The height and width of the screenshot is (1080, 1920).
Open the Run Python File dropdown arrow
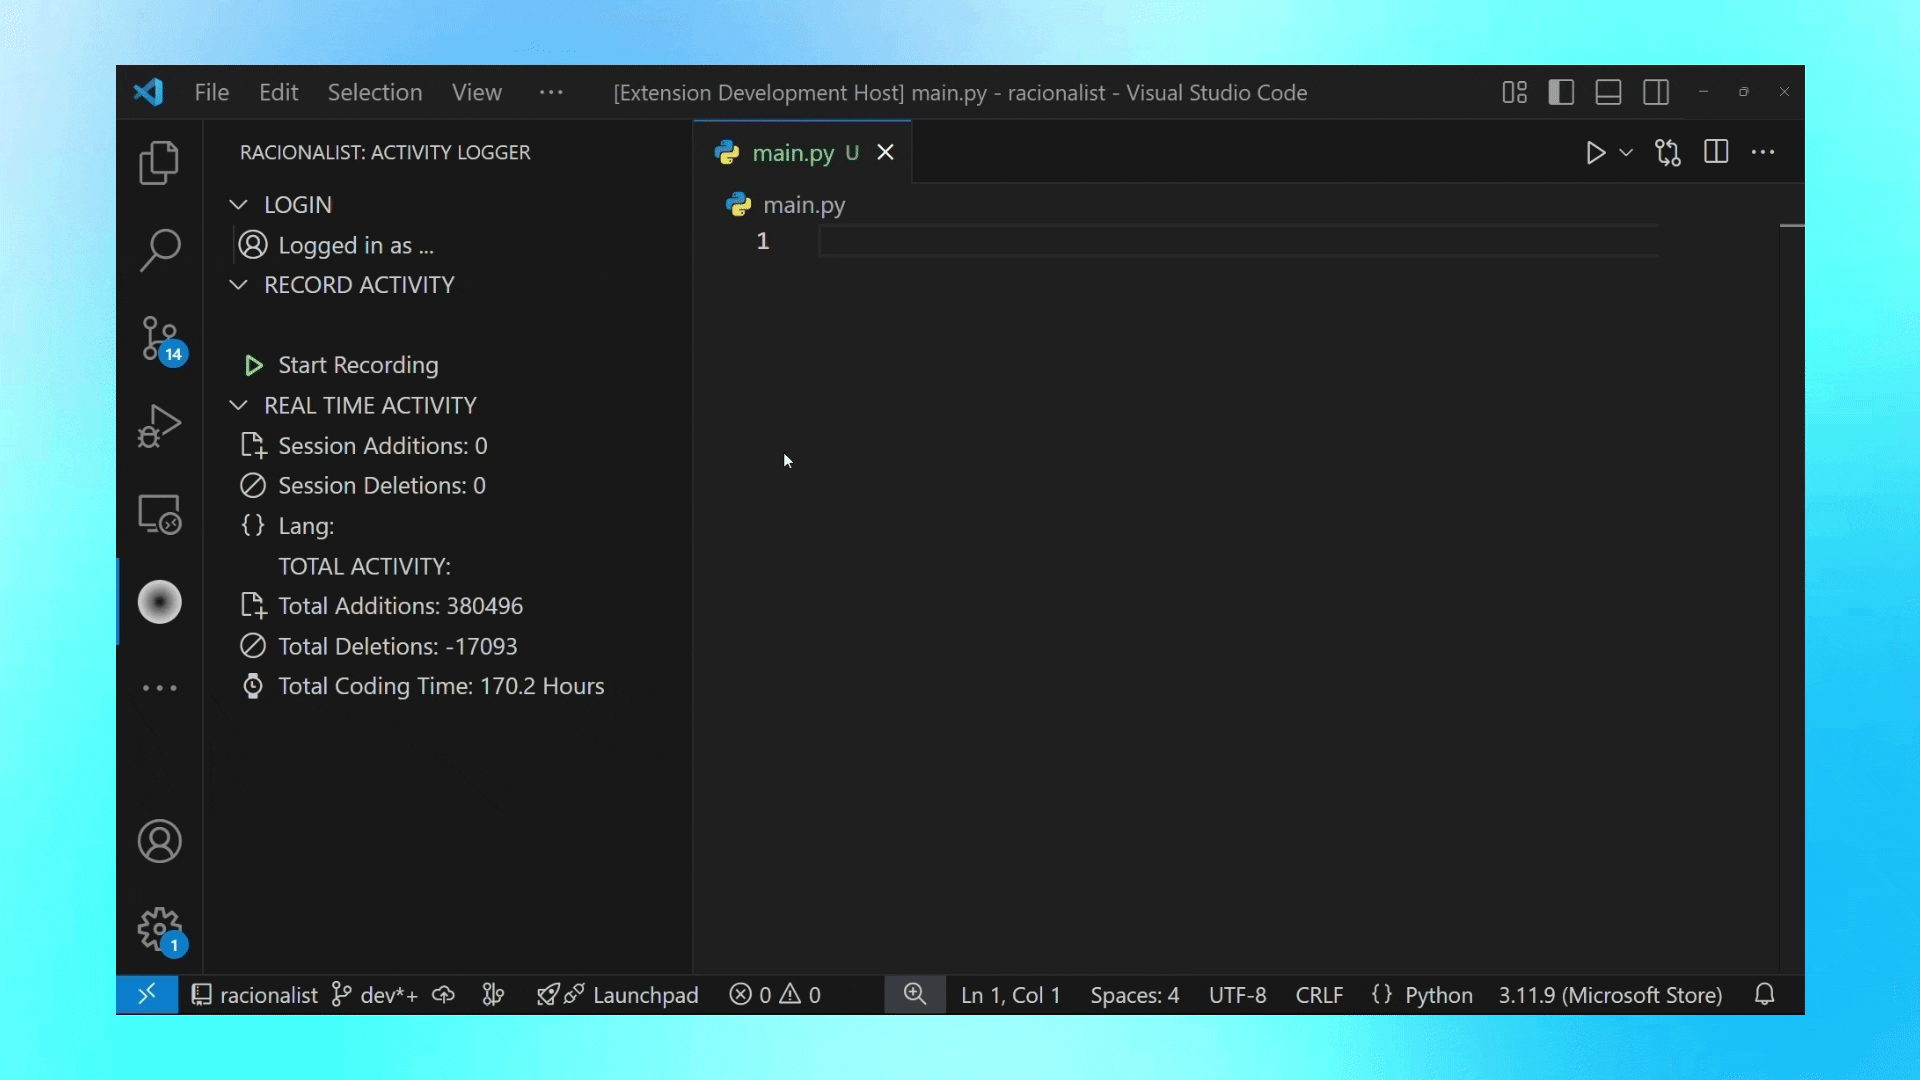pos(1626,153)
